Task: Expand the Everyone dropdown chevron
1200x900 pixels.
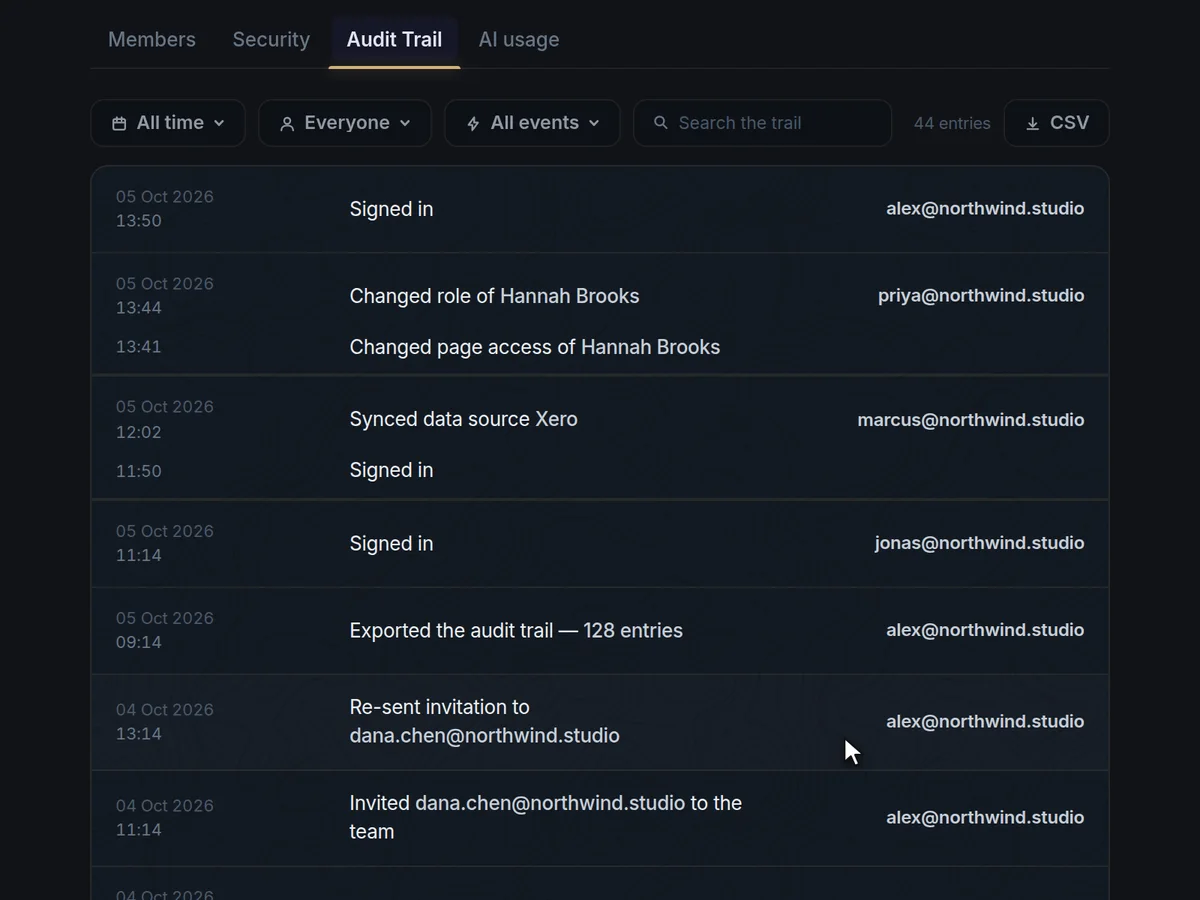Action: pos(405,123)
